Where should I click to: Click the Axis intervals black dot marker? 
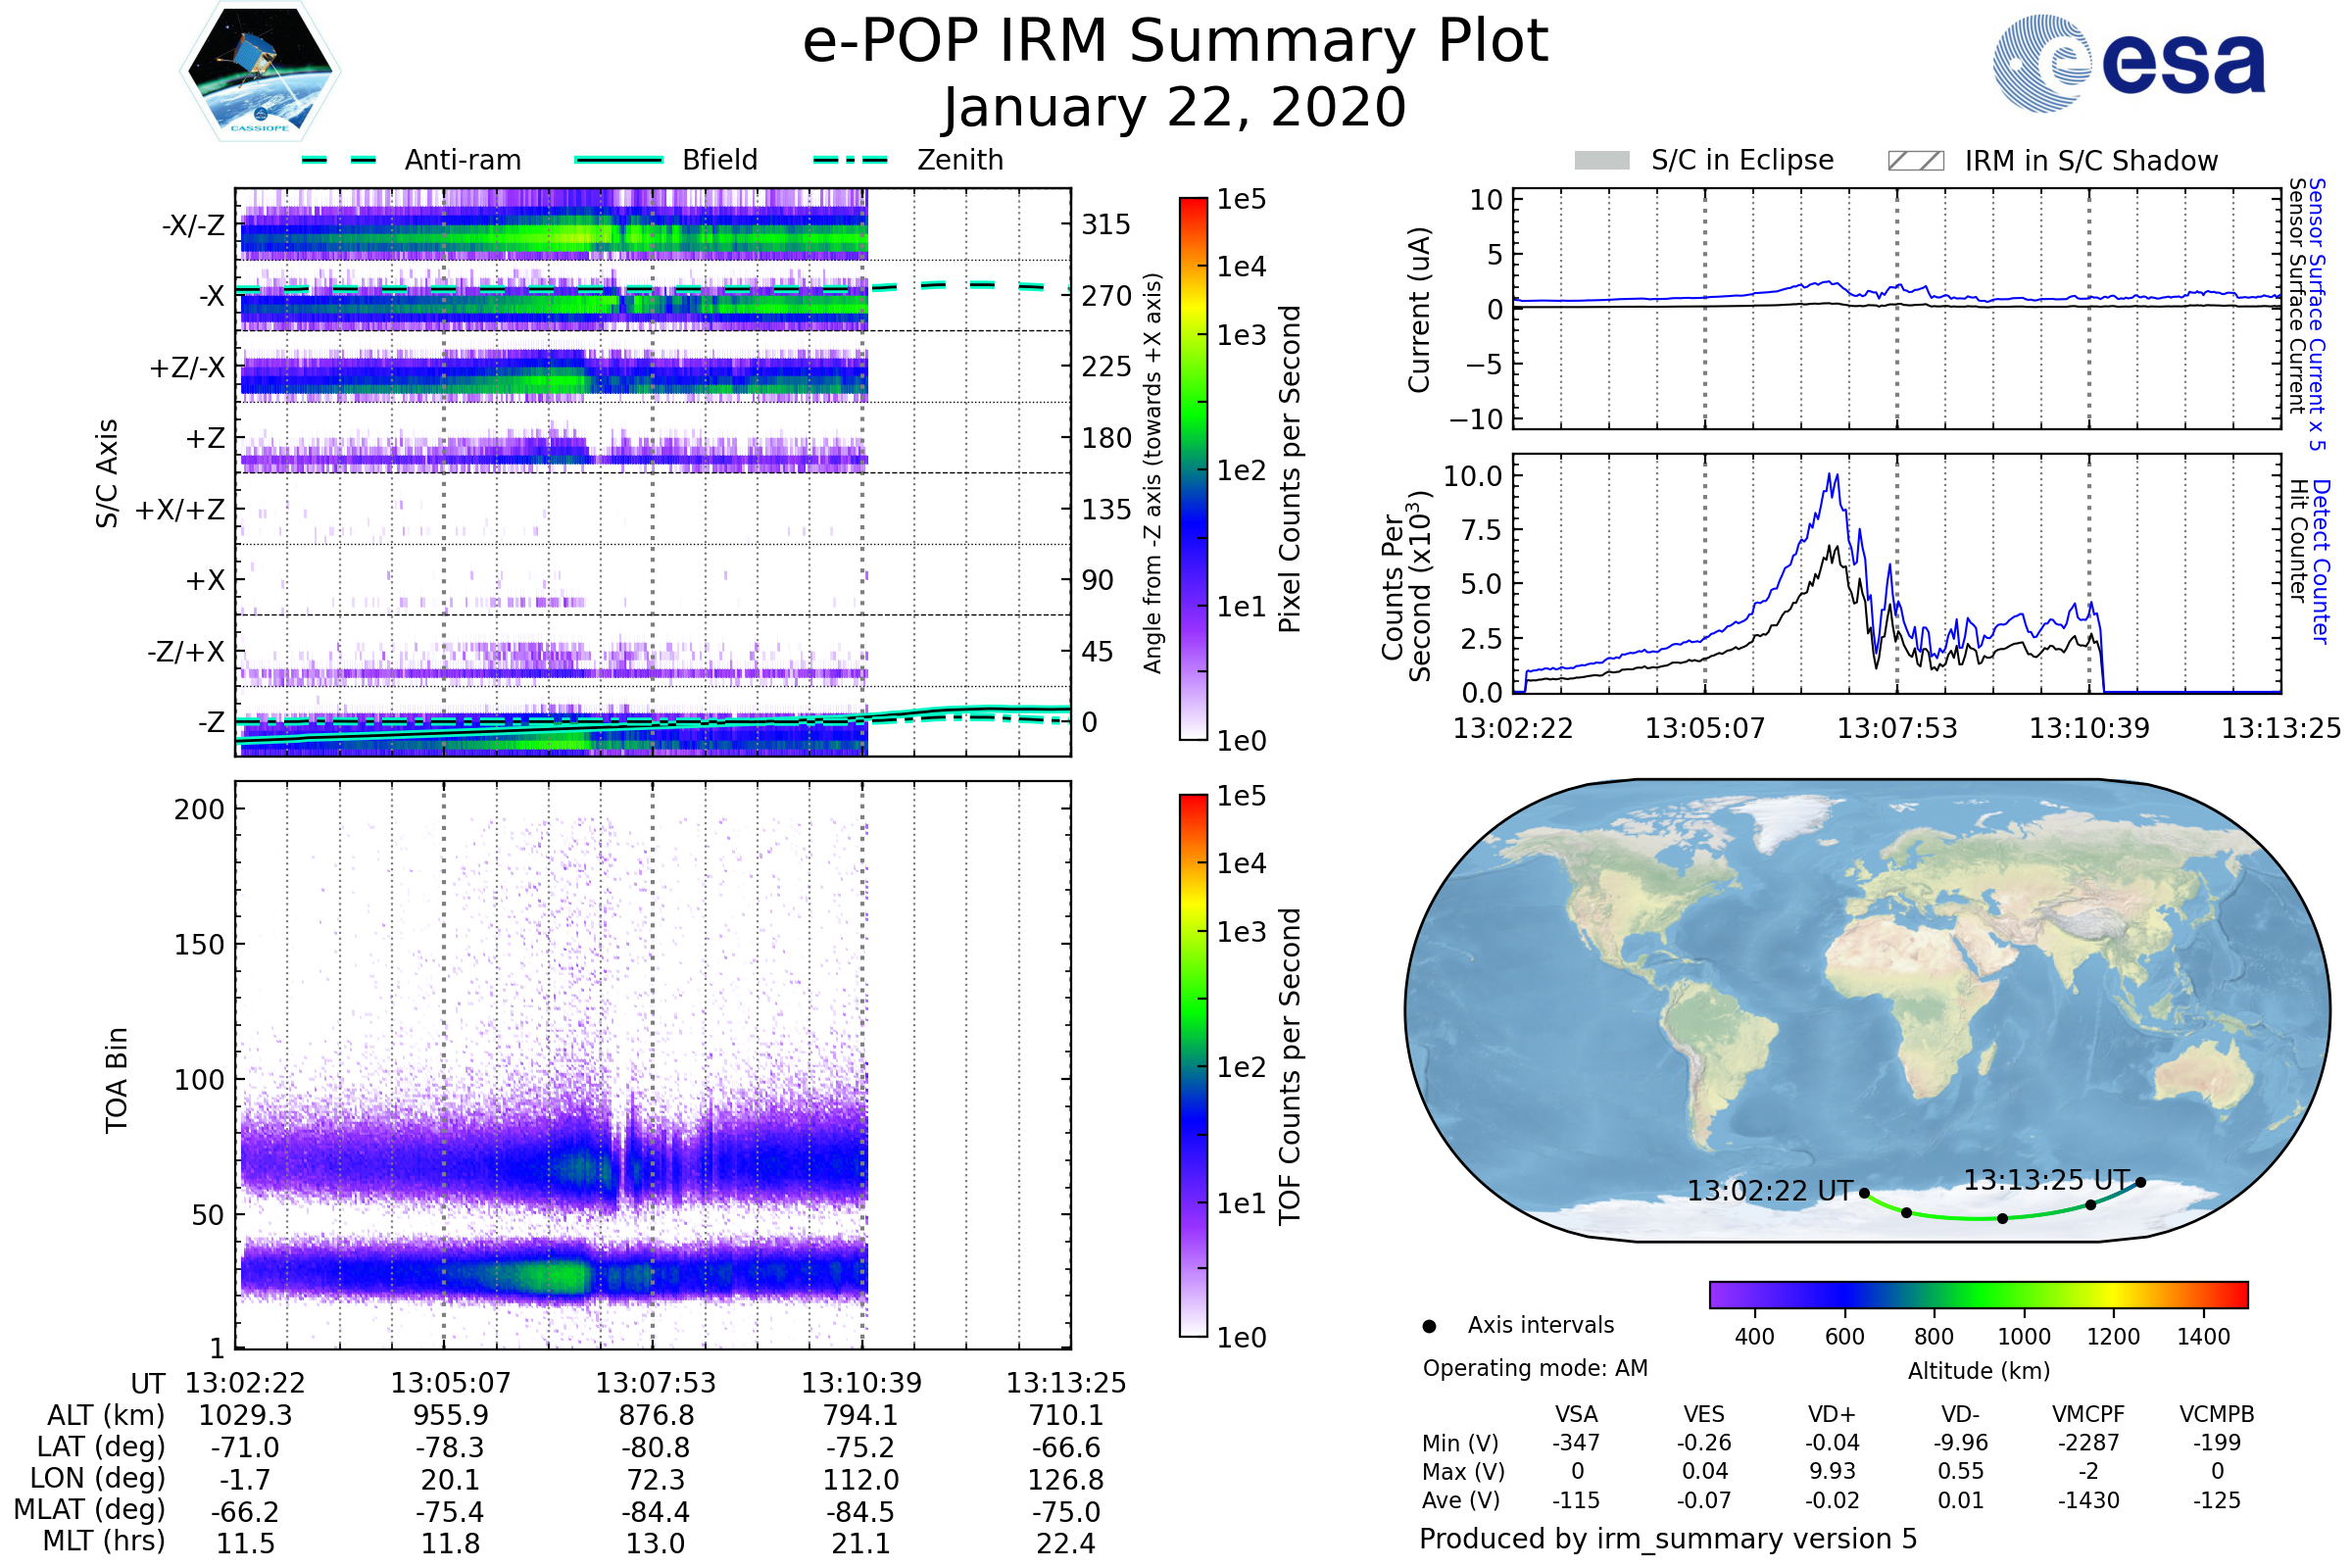point(1429,1326)
